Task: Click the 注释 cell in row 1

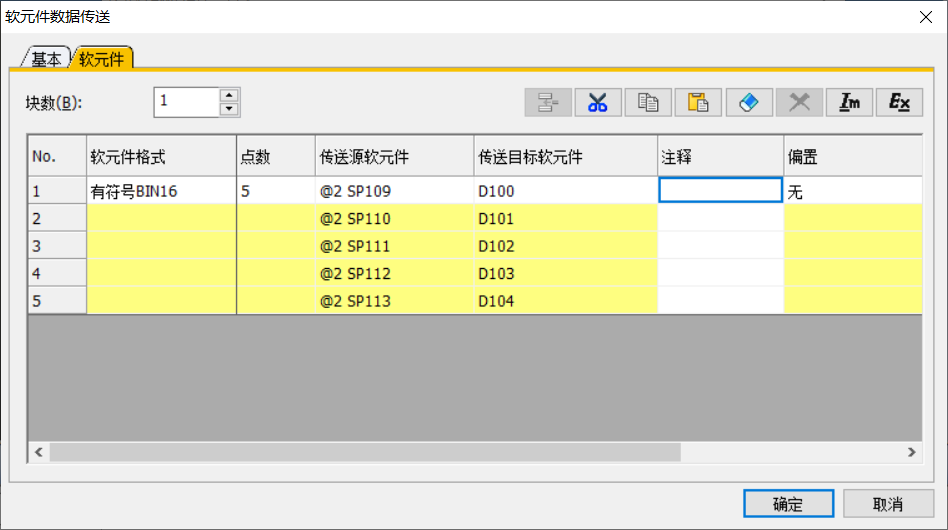Action: pos(720,191)
